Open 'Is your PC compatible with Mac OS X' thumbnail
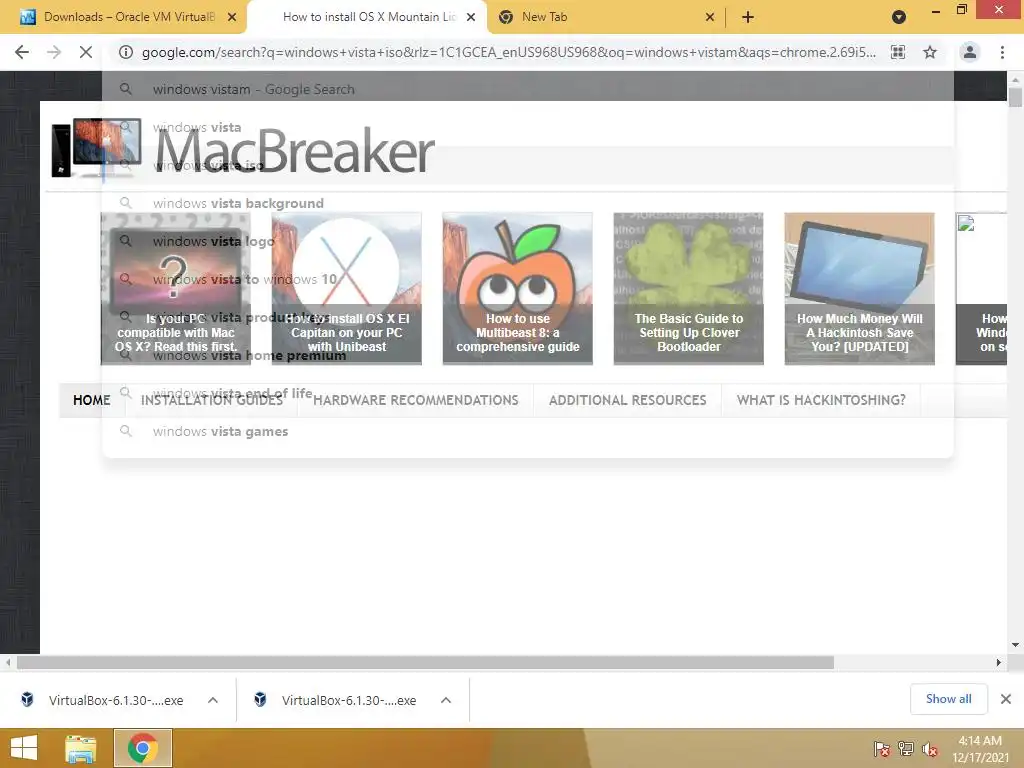 176,288
